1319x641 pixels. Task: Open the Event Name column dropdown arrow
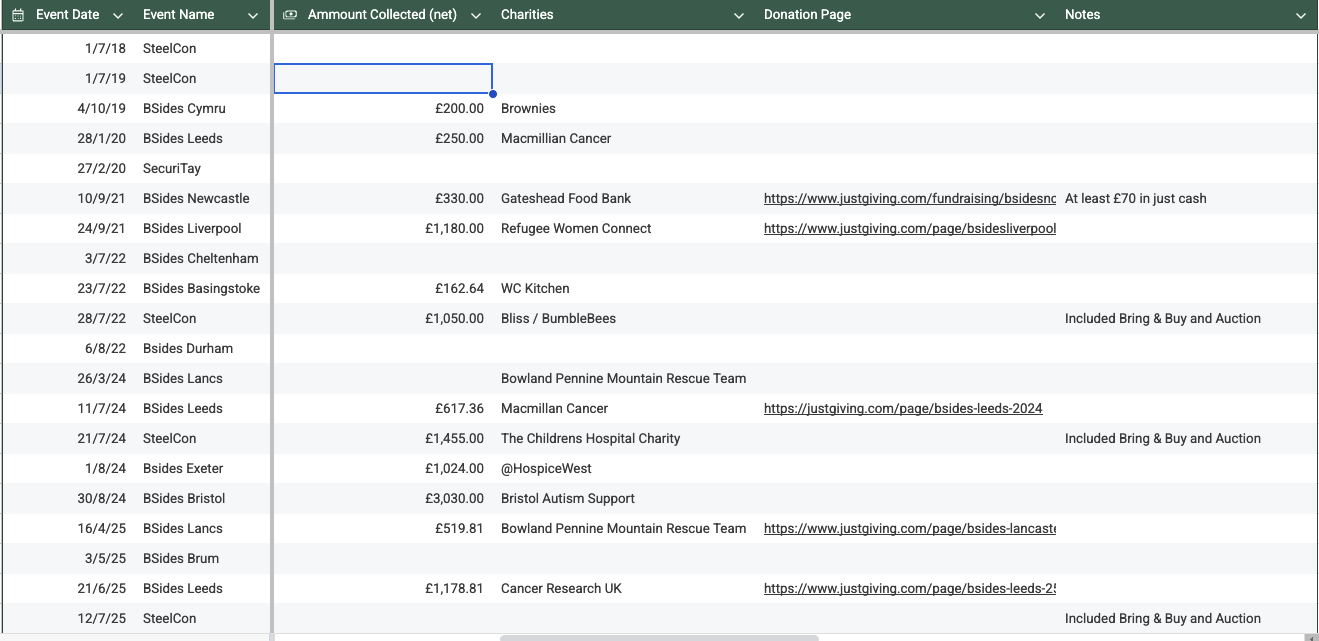click(x=254, y=16)
